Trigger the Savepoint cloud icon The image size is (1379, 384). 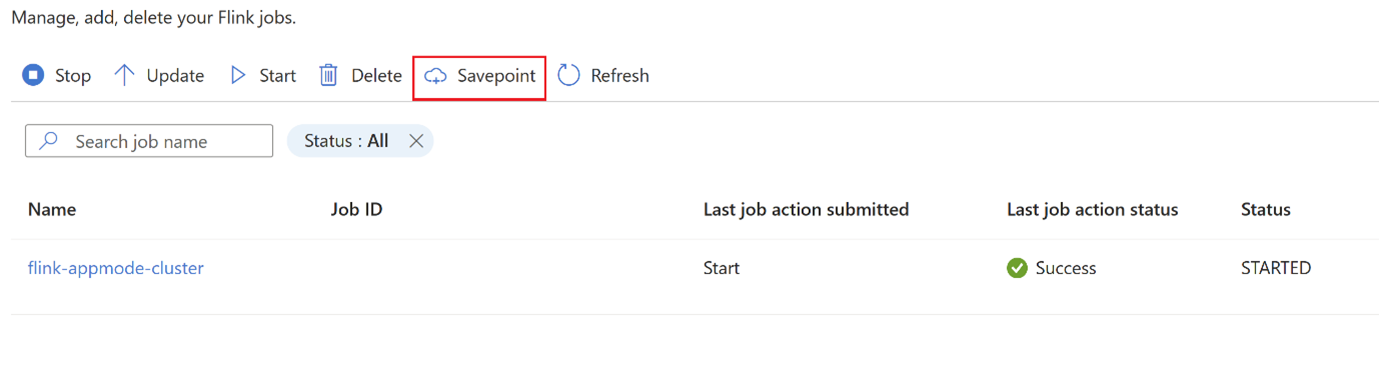[435, 76]
